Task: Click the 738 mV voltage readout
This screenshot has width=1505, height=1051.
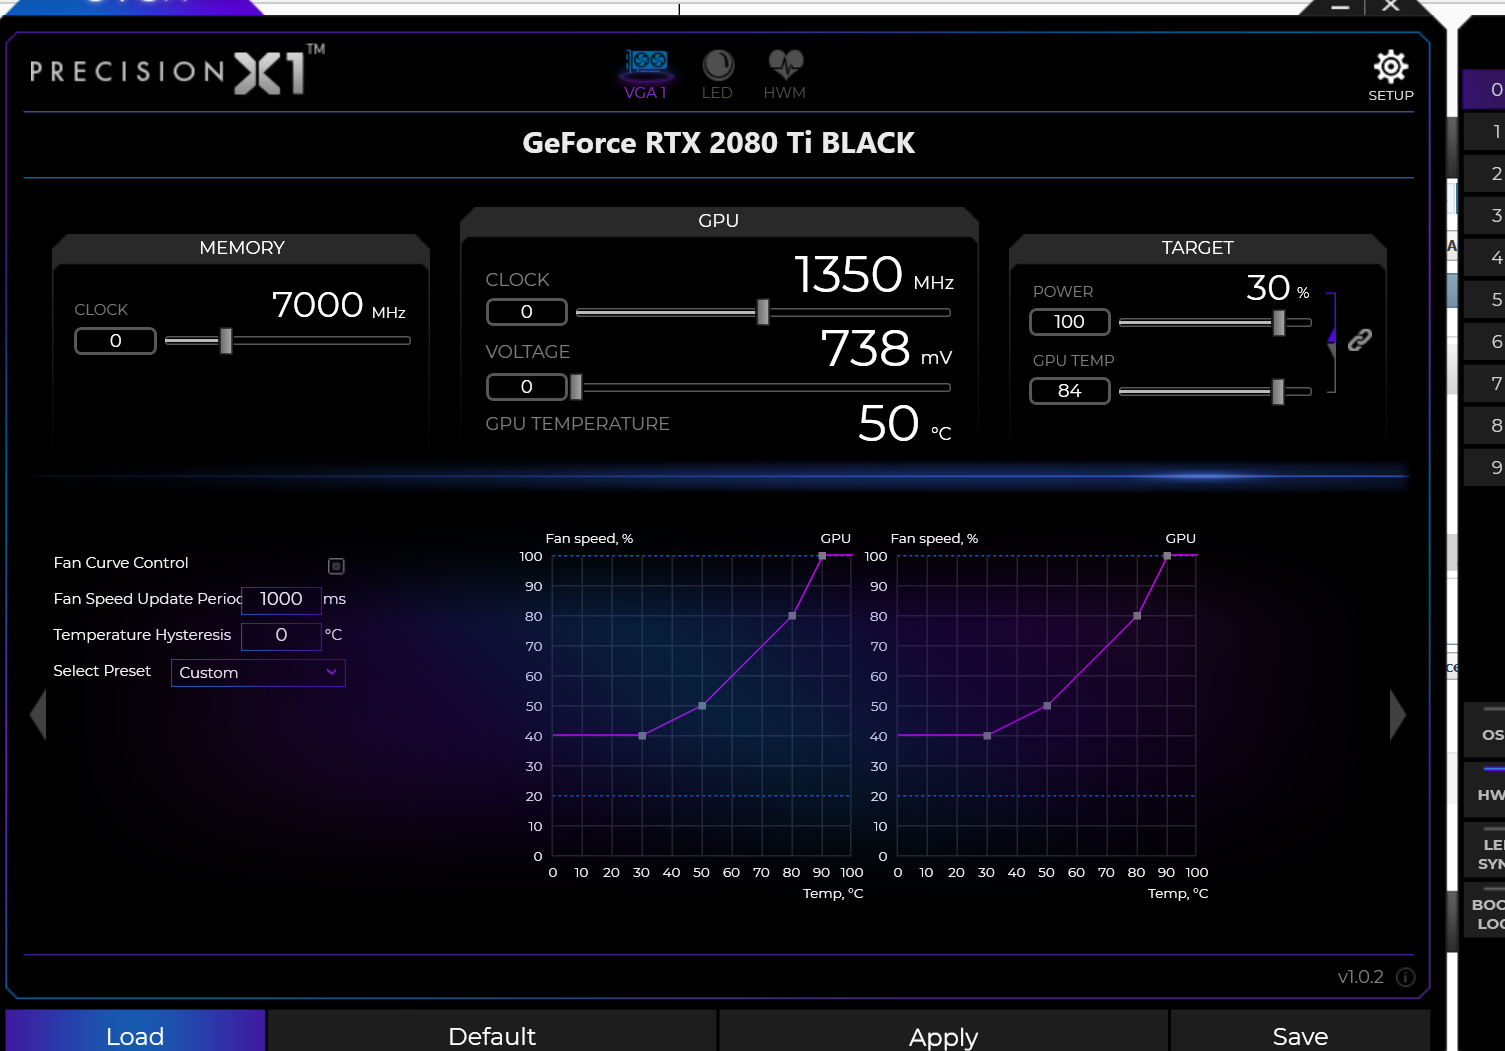Action: (886, 349)
